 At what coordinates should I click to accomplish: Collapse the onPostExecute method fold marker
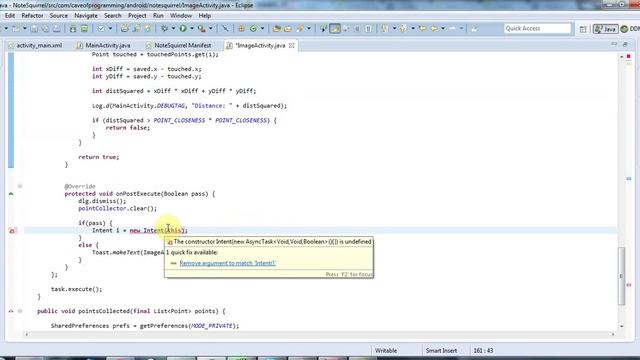click(20, 187)
